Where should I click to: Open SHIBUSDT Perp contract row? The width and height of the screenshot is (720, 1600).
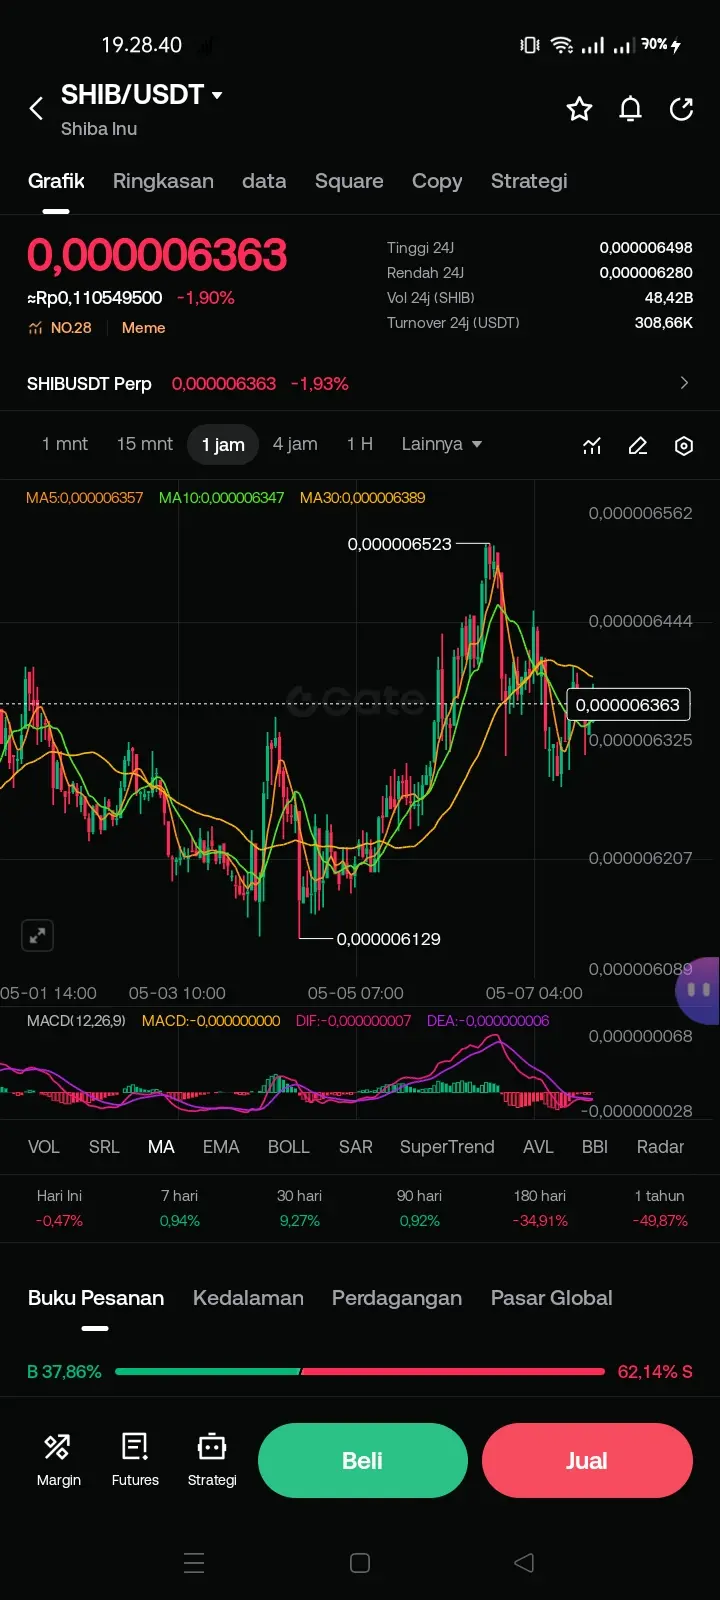(360, 383)
